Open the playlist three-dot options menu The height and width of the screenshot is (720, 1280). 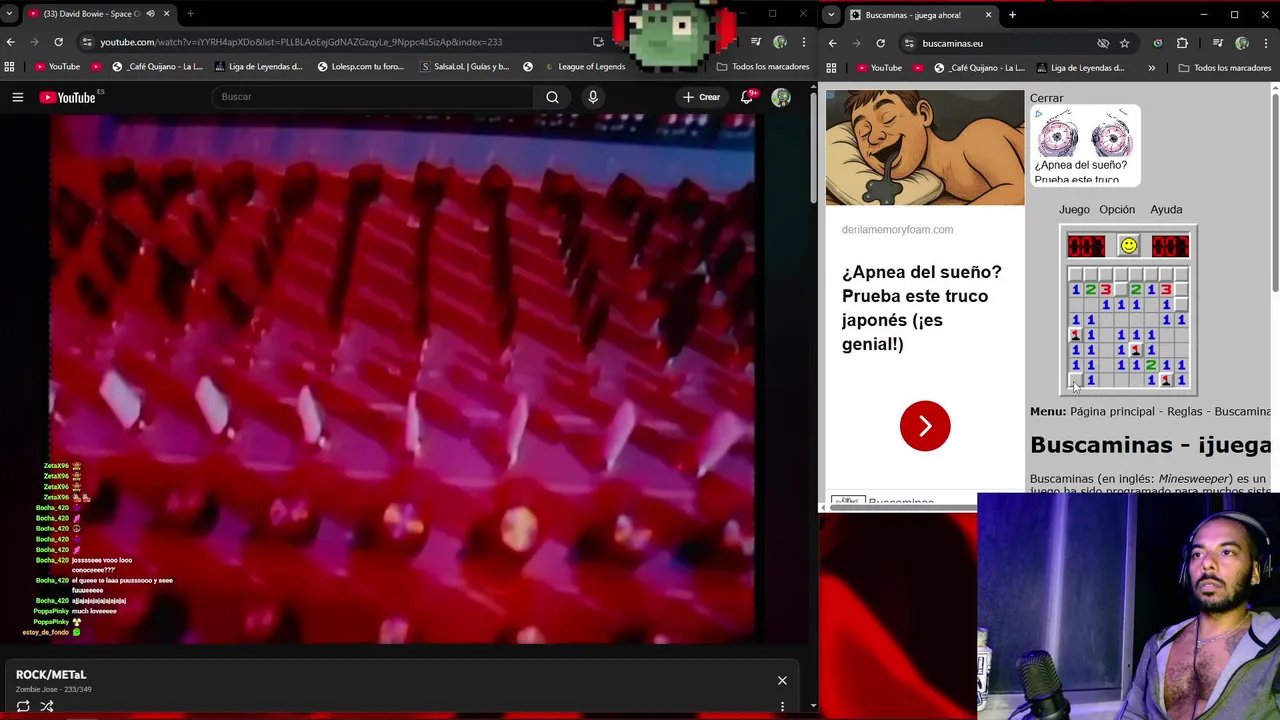tap(782, 706)
